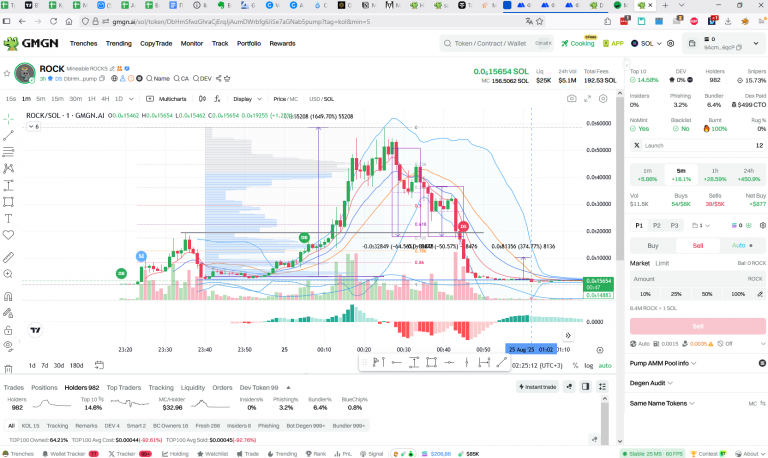Select horizontal ray in floating toolbar
Viewport: 768px width, 458px height.
[x=396, y=362]
